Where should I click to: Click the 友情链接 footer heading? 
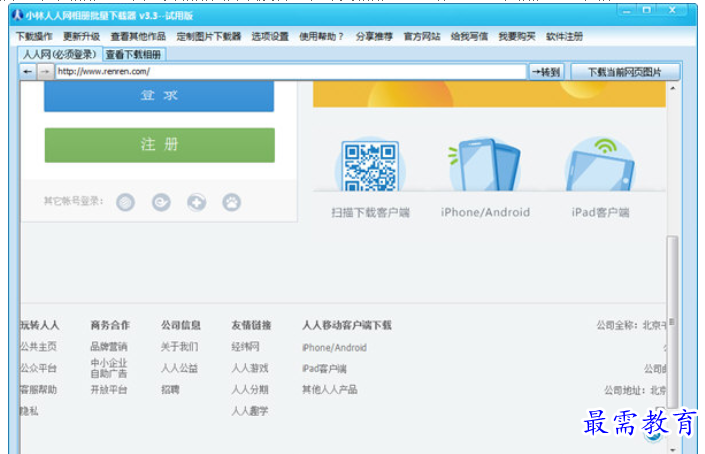tap(251, 325)
